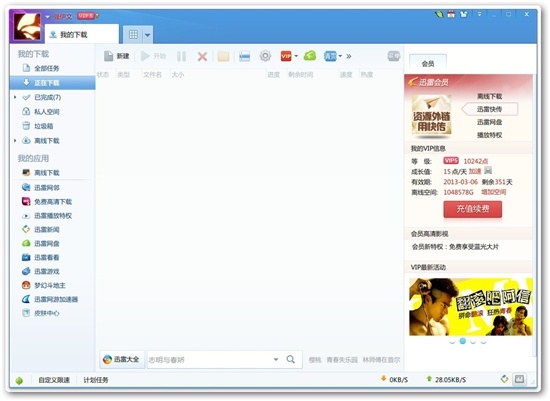Click the magnifier search icon
Image resolution: width=550 pixels, height=401 pixels.
click(x=290, y=359)
